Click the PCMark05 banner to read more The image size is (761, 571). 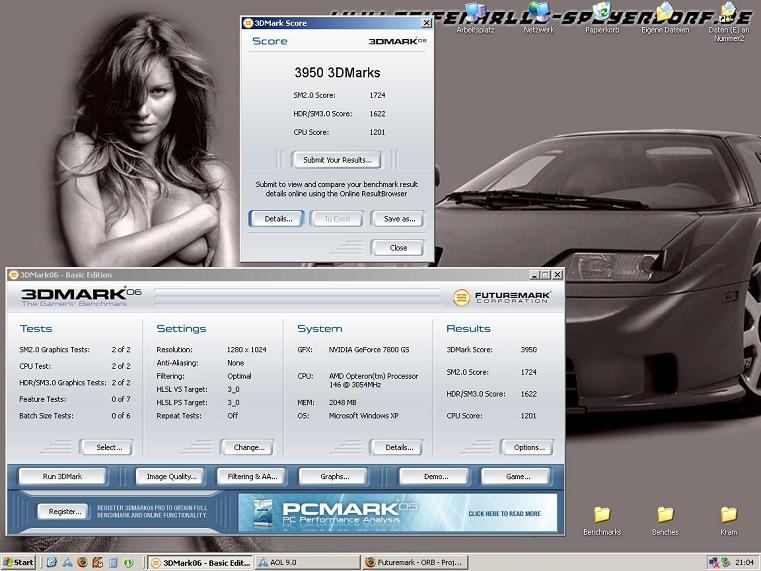pos(398,513)
